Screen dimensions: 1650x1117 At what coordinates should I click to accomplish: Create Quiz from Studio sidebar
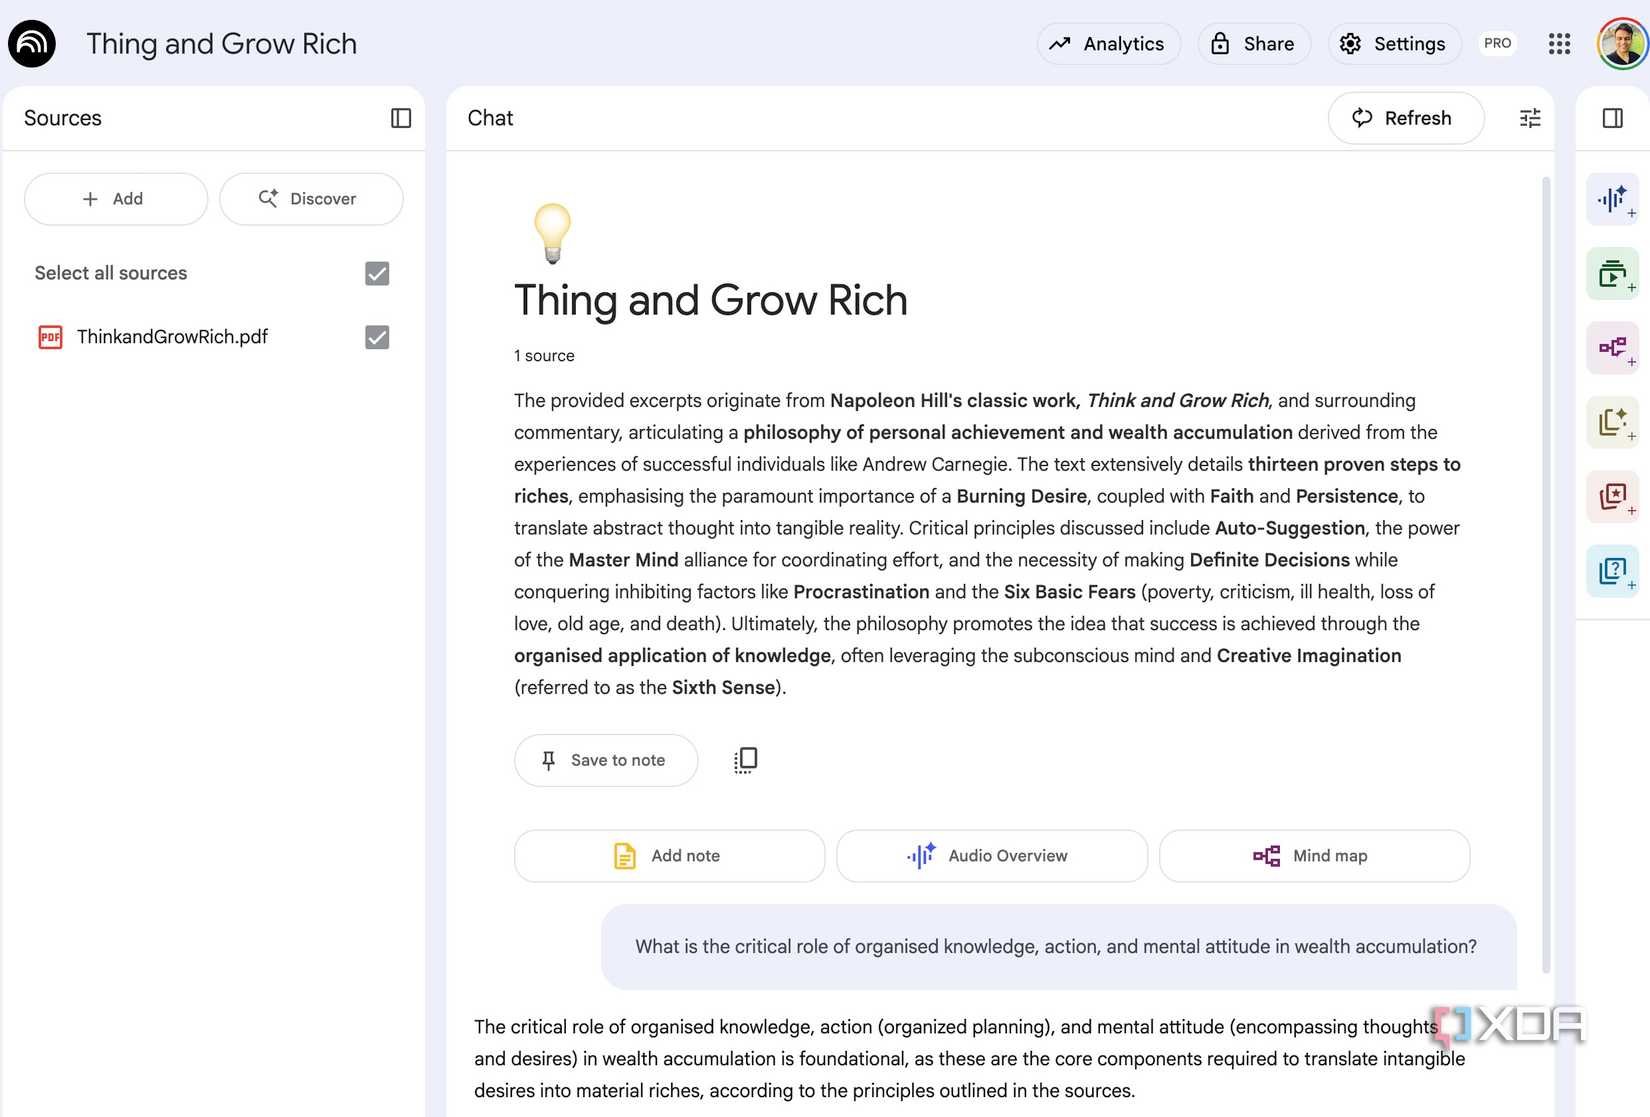(1612, 570)
